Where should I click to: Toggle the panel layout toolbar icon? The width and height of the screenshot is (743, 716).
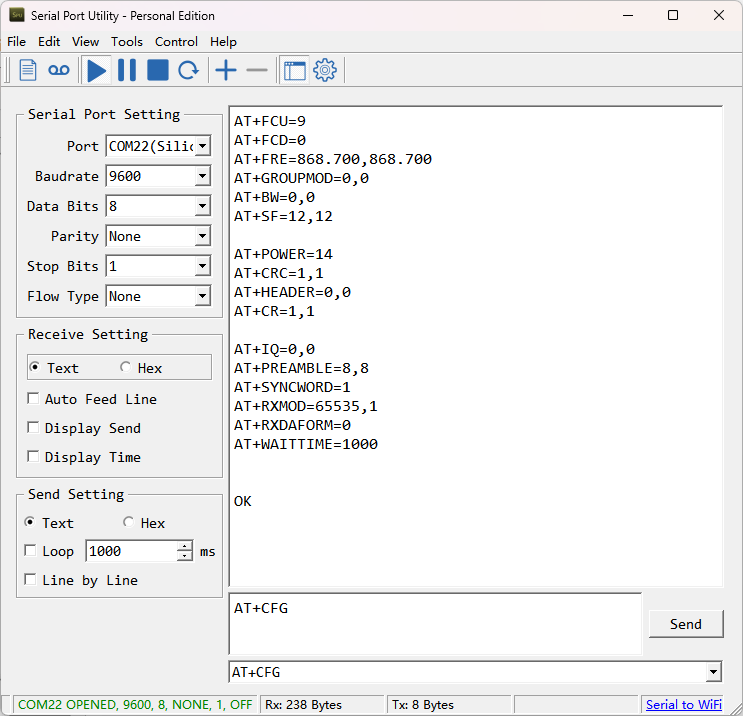(x=294, y=71)
